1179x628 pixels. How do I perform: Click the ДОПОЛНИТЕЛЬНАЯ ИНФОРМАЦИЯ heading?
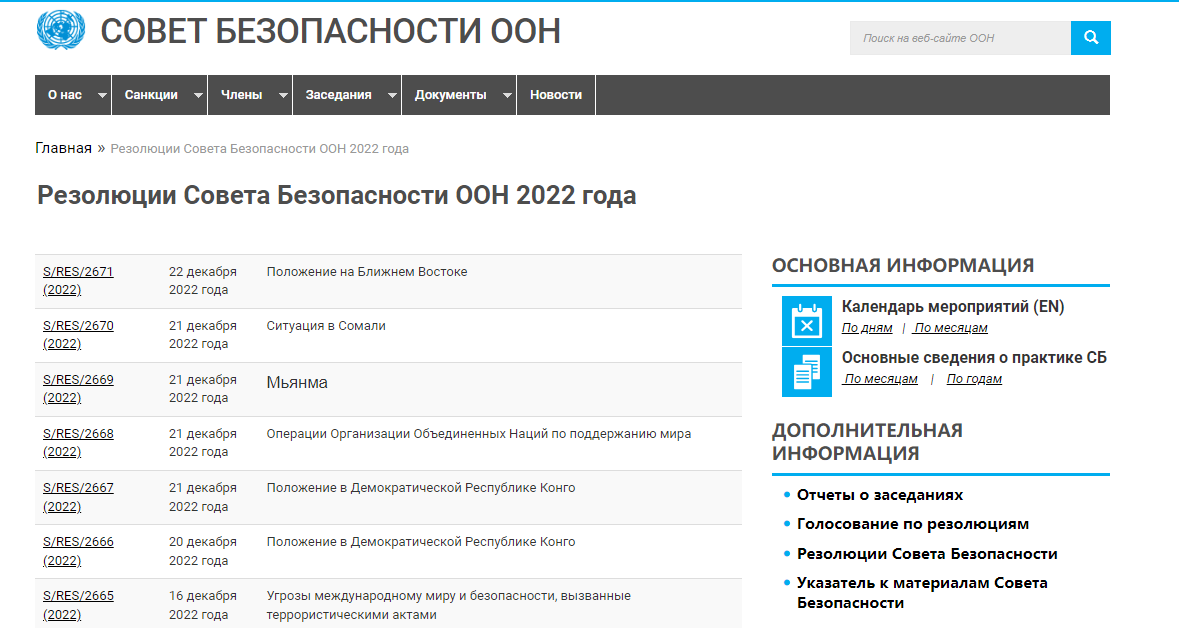pos(868,441)
